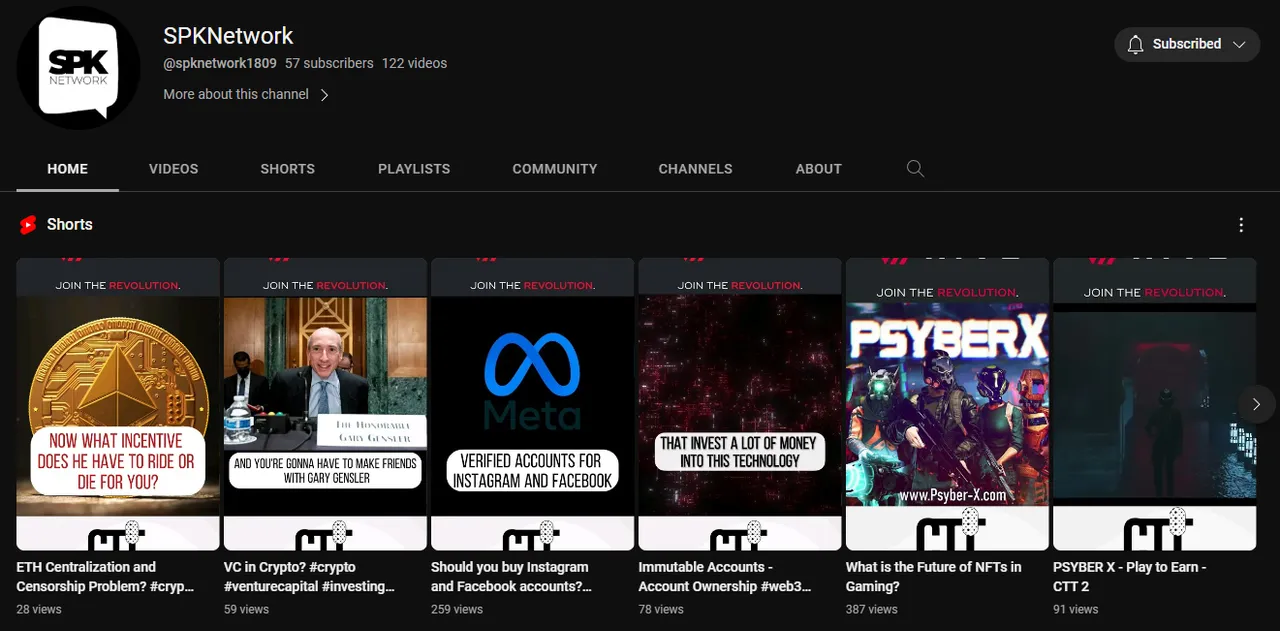Open title What is the Future of NFTs in Gaming

[934, 577]
